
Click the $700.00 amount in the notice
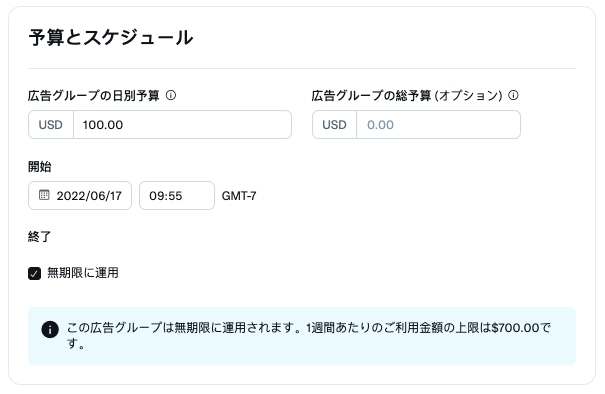[515, 328]
